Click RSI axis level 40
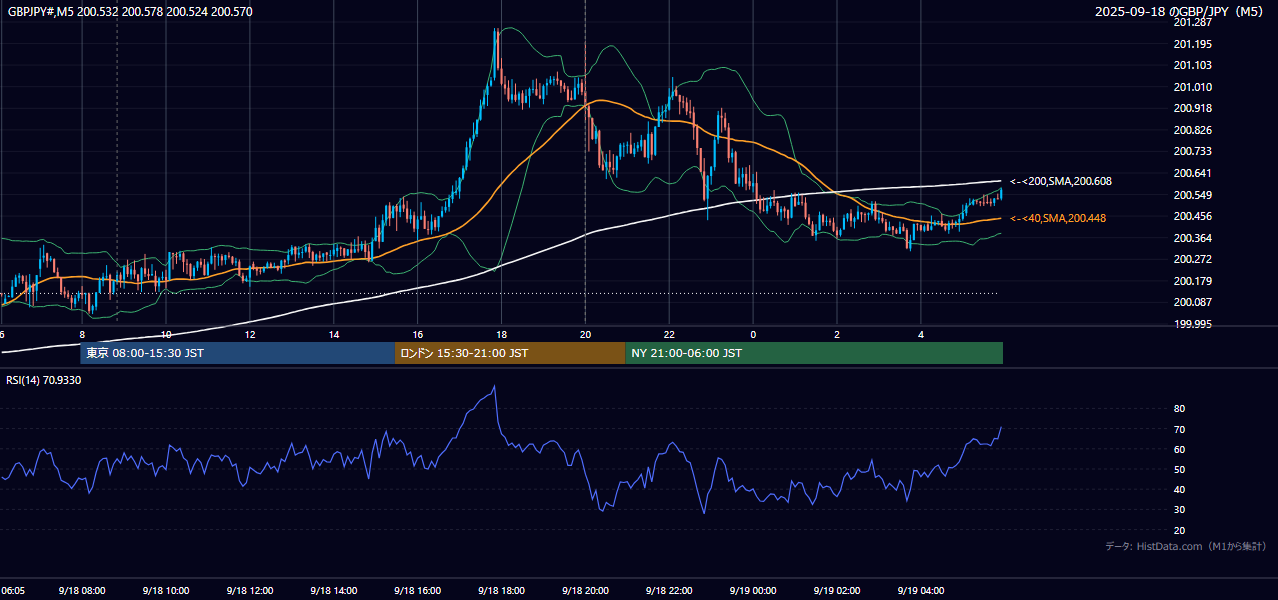1278x600 pixels. [1179, 489]
